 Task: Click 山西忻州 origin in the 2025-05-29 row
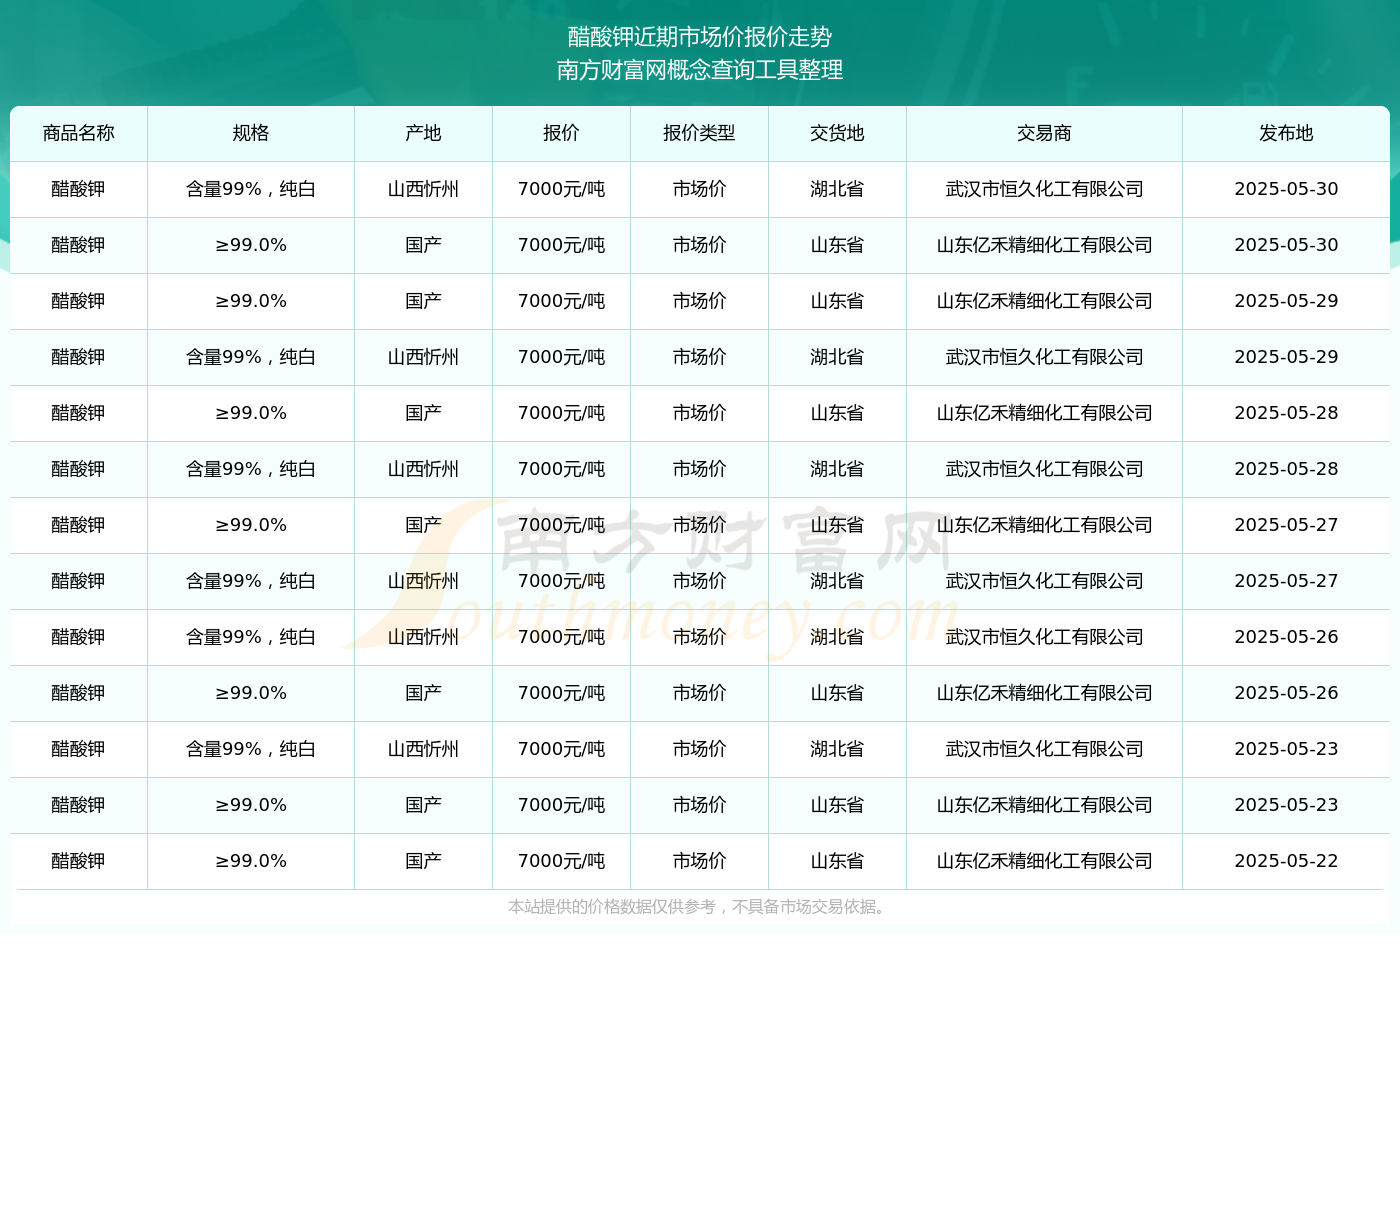tap(424, 357)
